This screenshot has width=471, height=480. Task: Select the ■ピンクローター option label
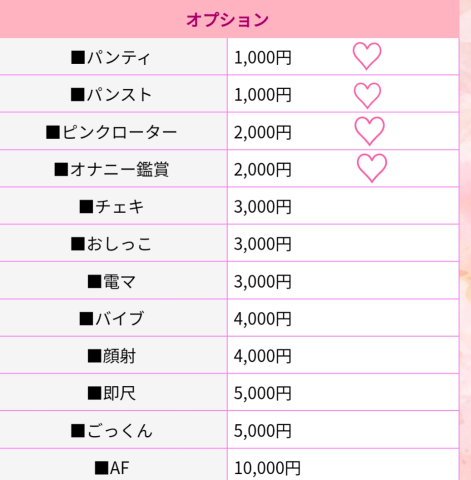coord(111,132)
